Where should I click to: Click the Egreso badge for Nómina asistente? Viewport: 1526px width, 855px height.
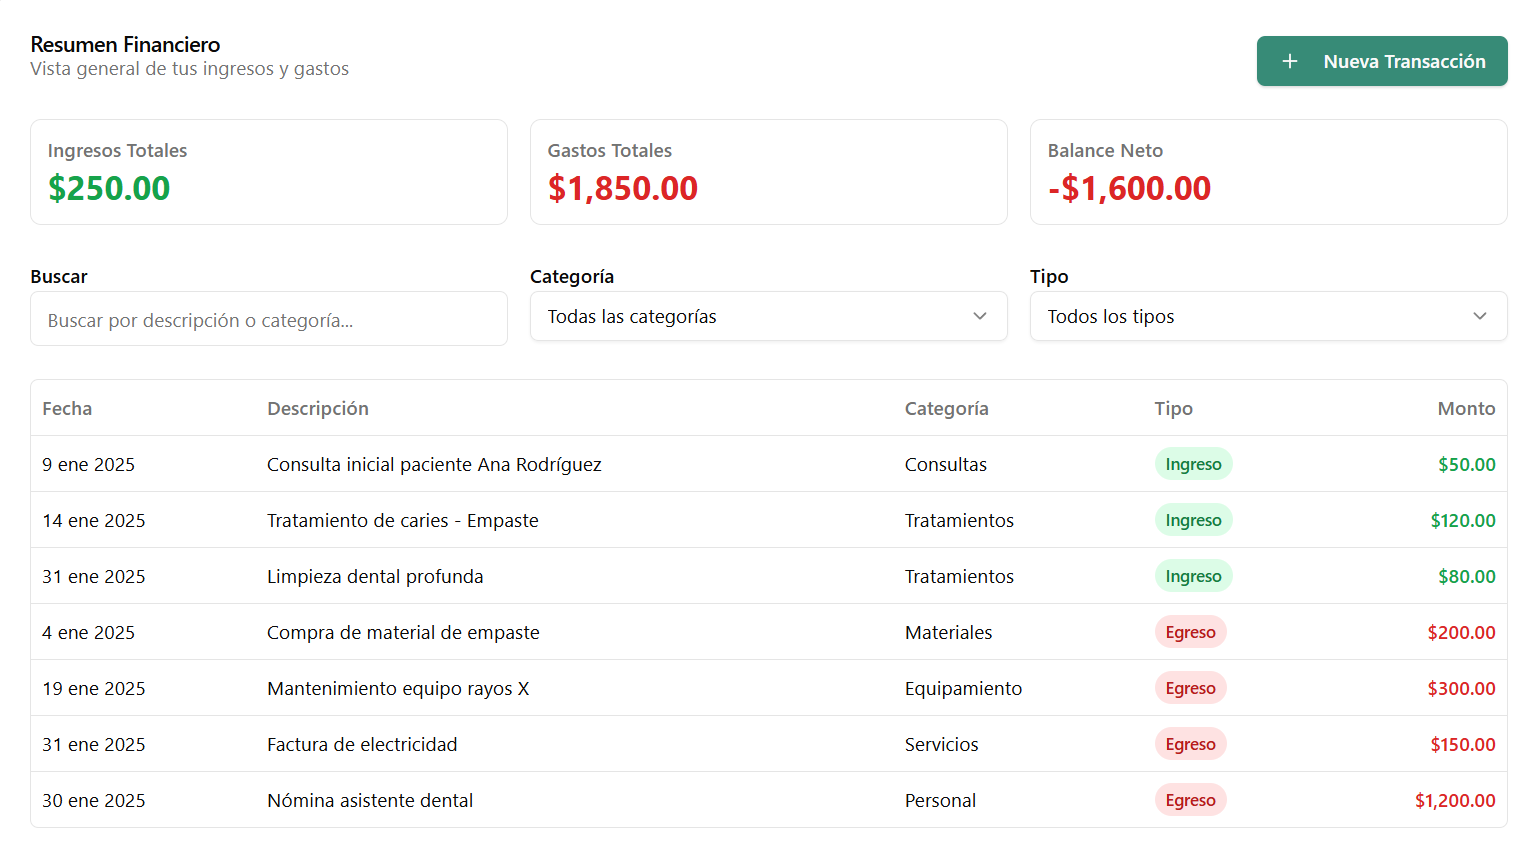(x=1190, y=800)
